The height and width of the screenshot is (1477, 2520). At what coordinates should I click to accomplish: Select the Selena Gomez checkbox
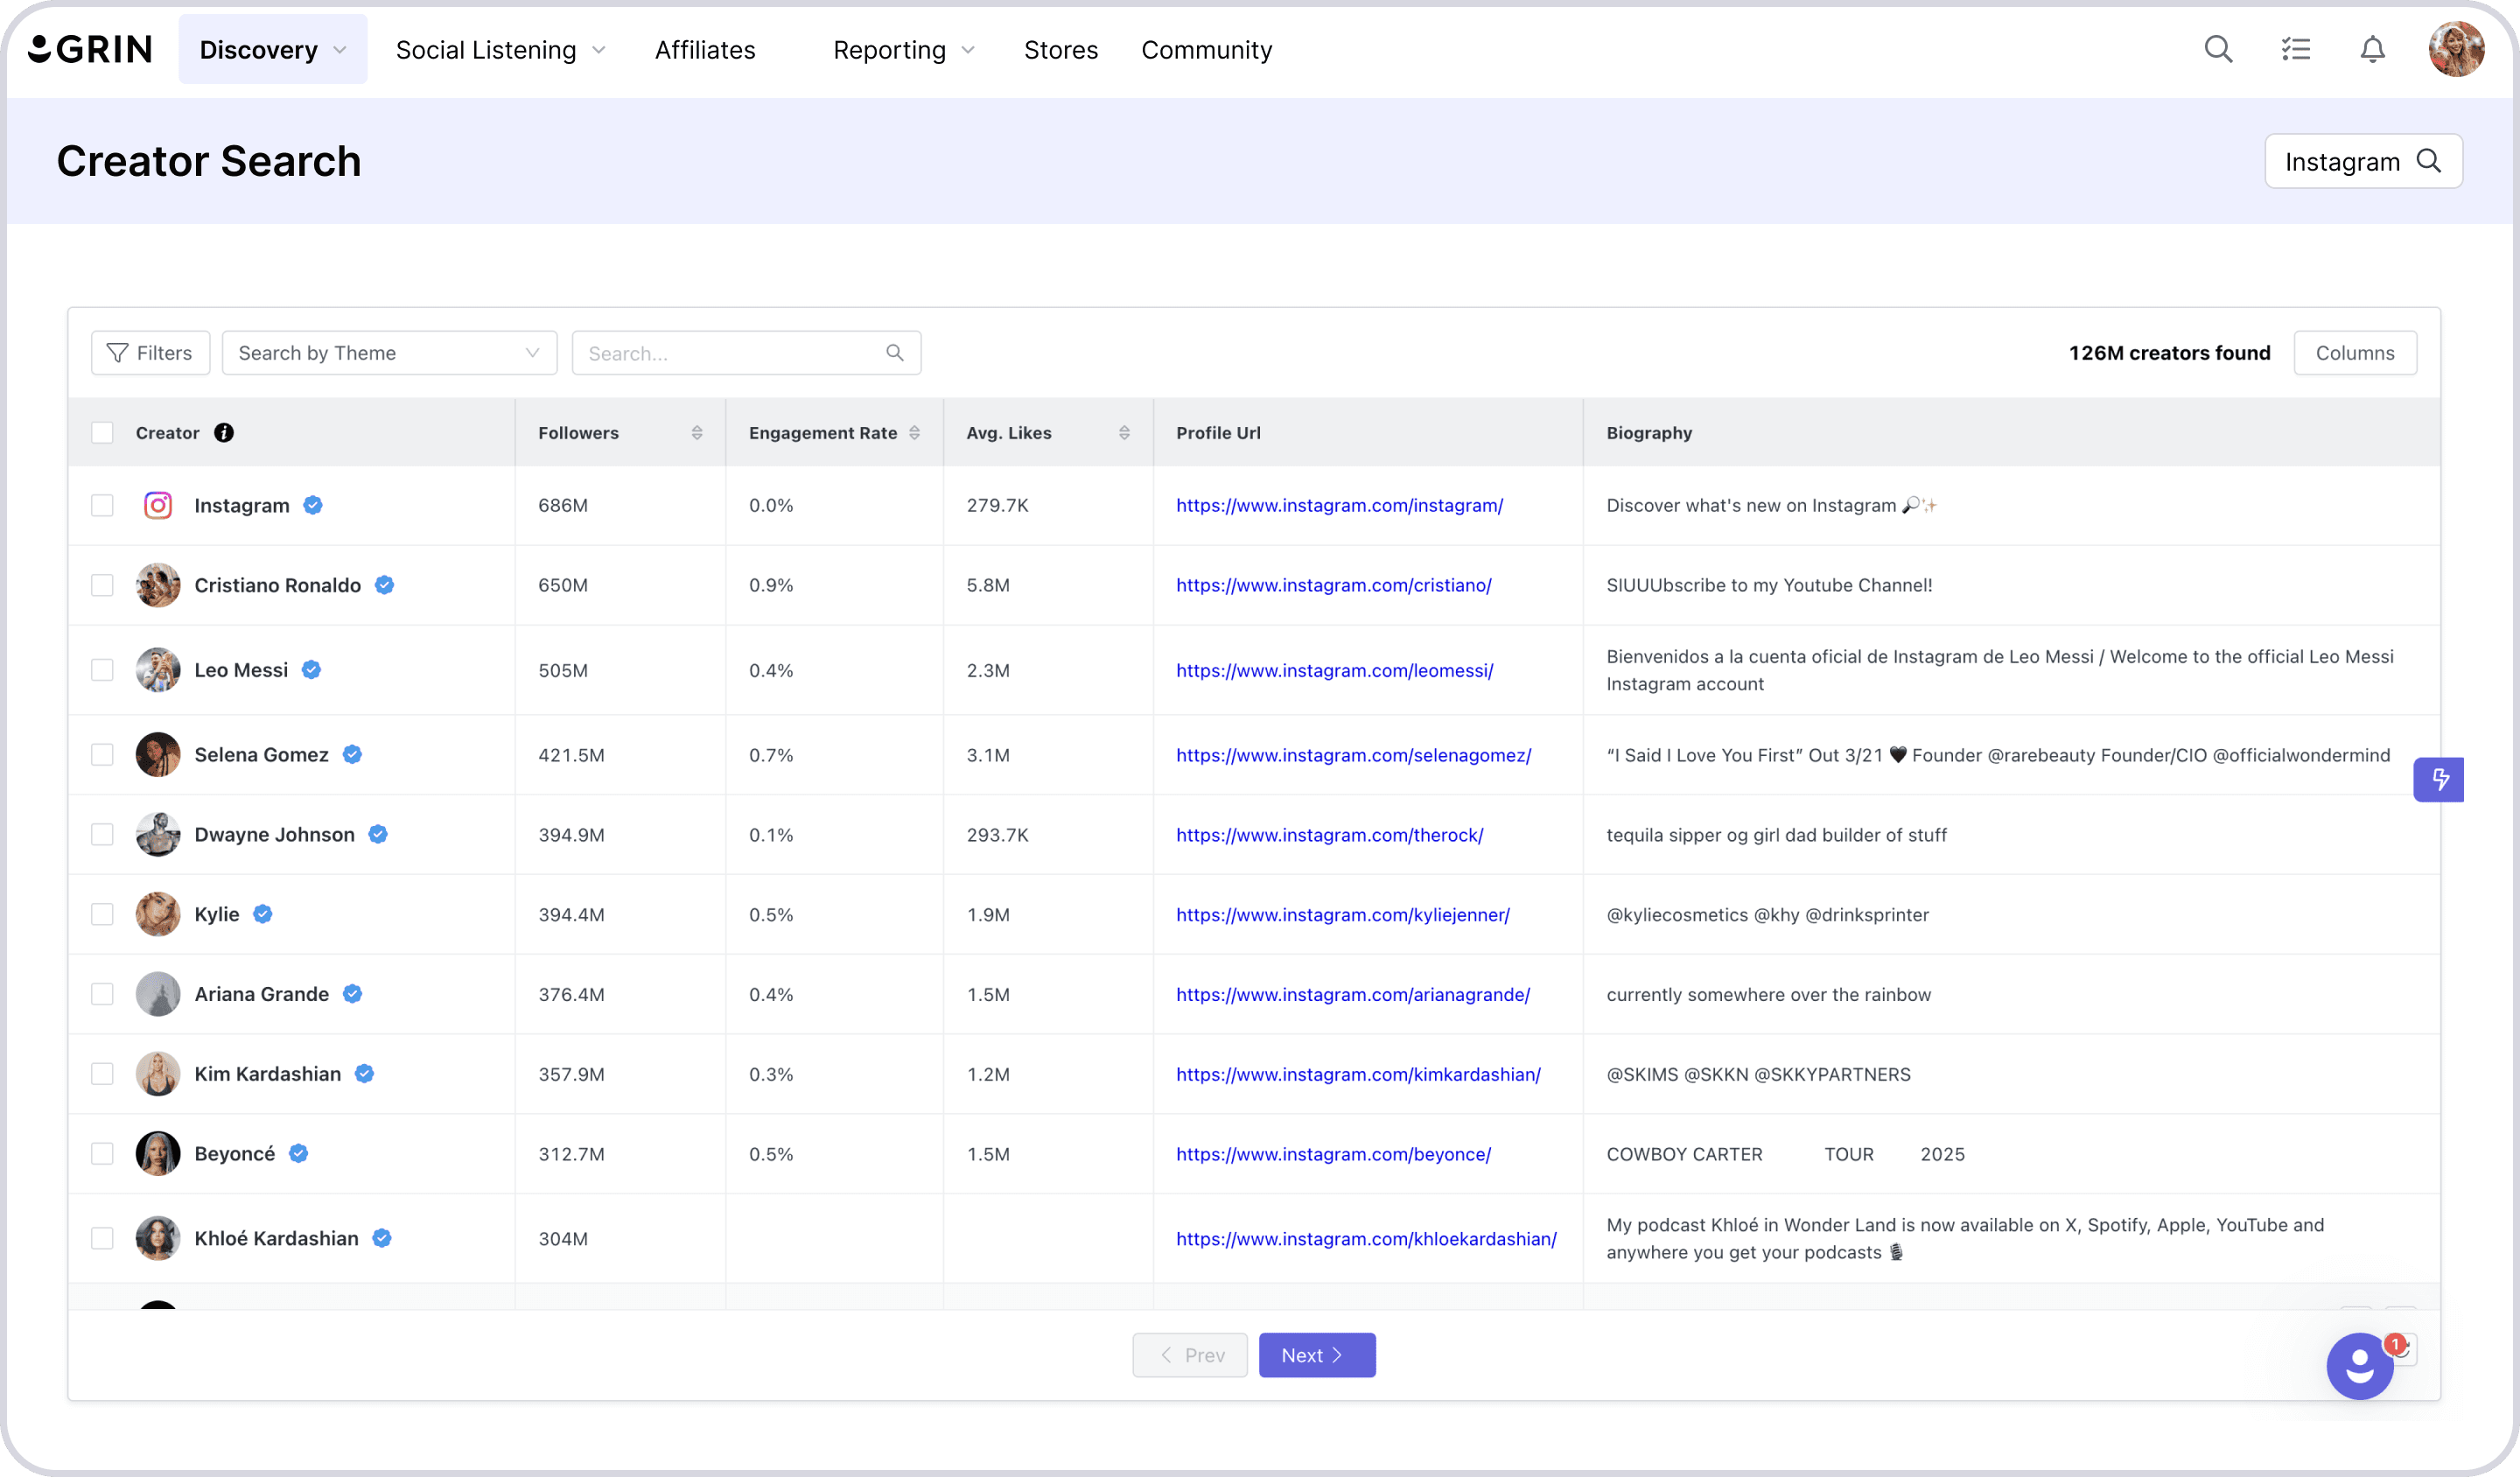102,755
